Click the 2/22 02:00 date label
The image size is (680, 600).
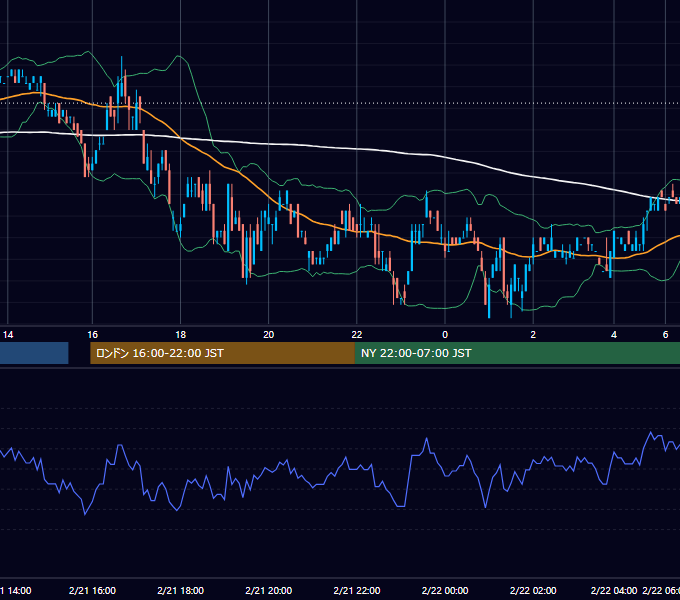point(533,590)
